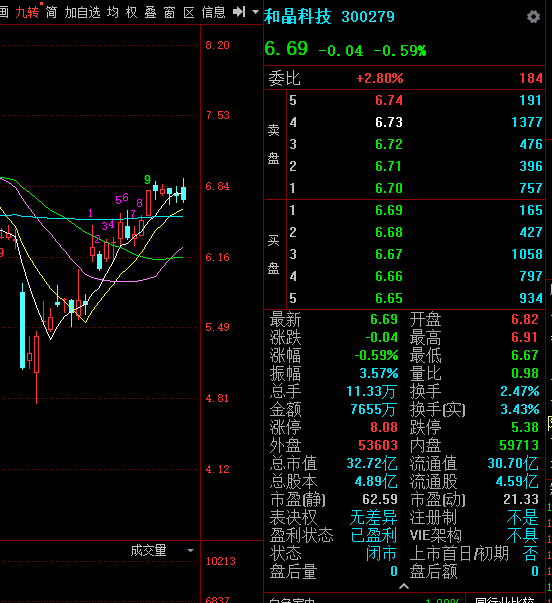Toggle the 九转 indicator
Screen dimensions: 552x603
point(27,12)
